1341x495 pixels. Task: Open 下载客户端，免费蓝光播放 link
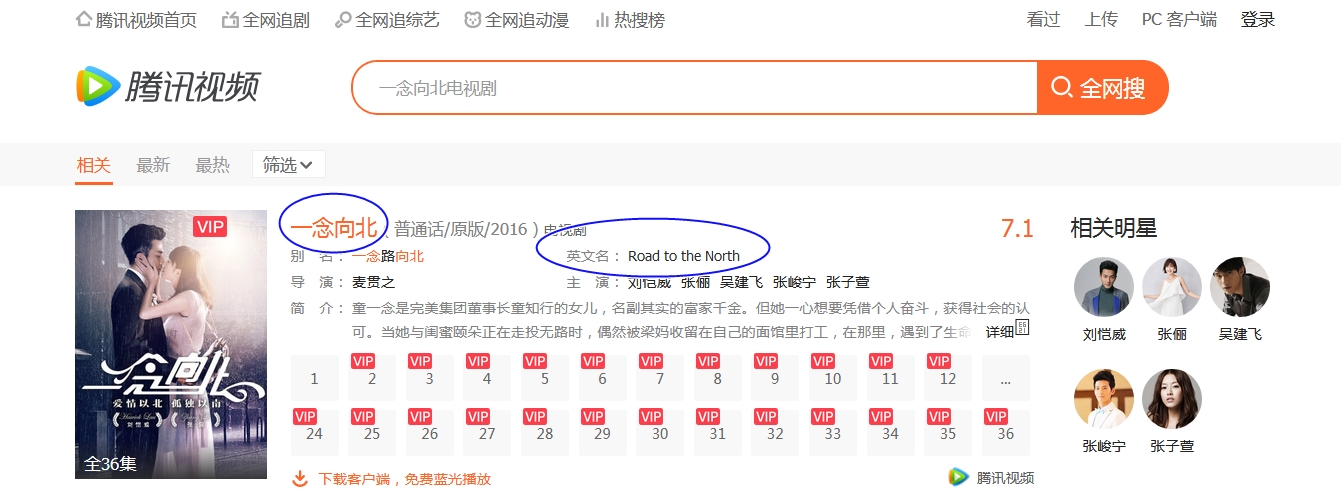point(404,479)
